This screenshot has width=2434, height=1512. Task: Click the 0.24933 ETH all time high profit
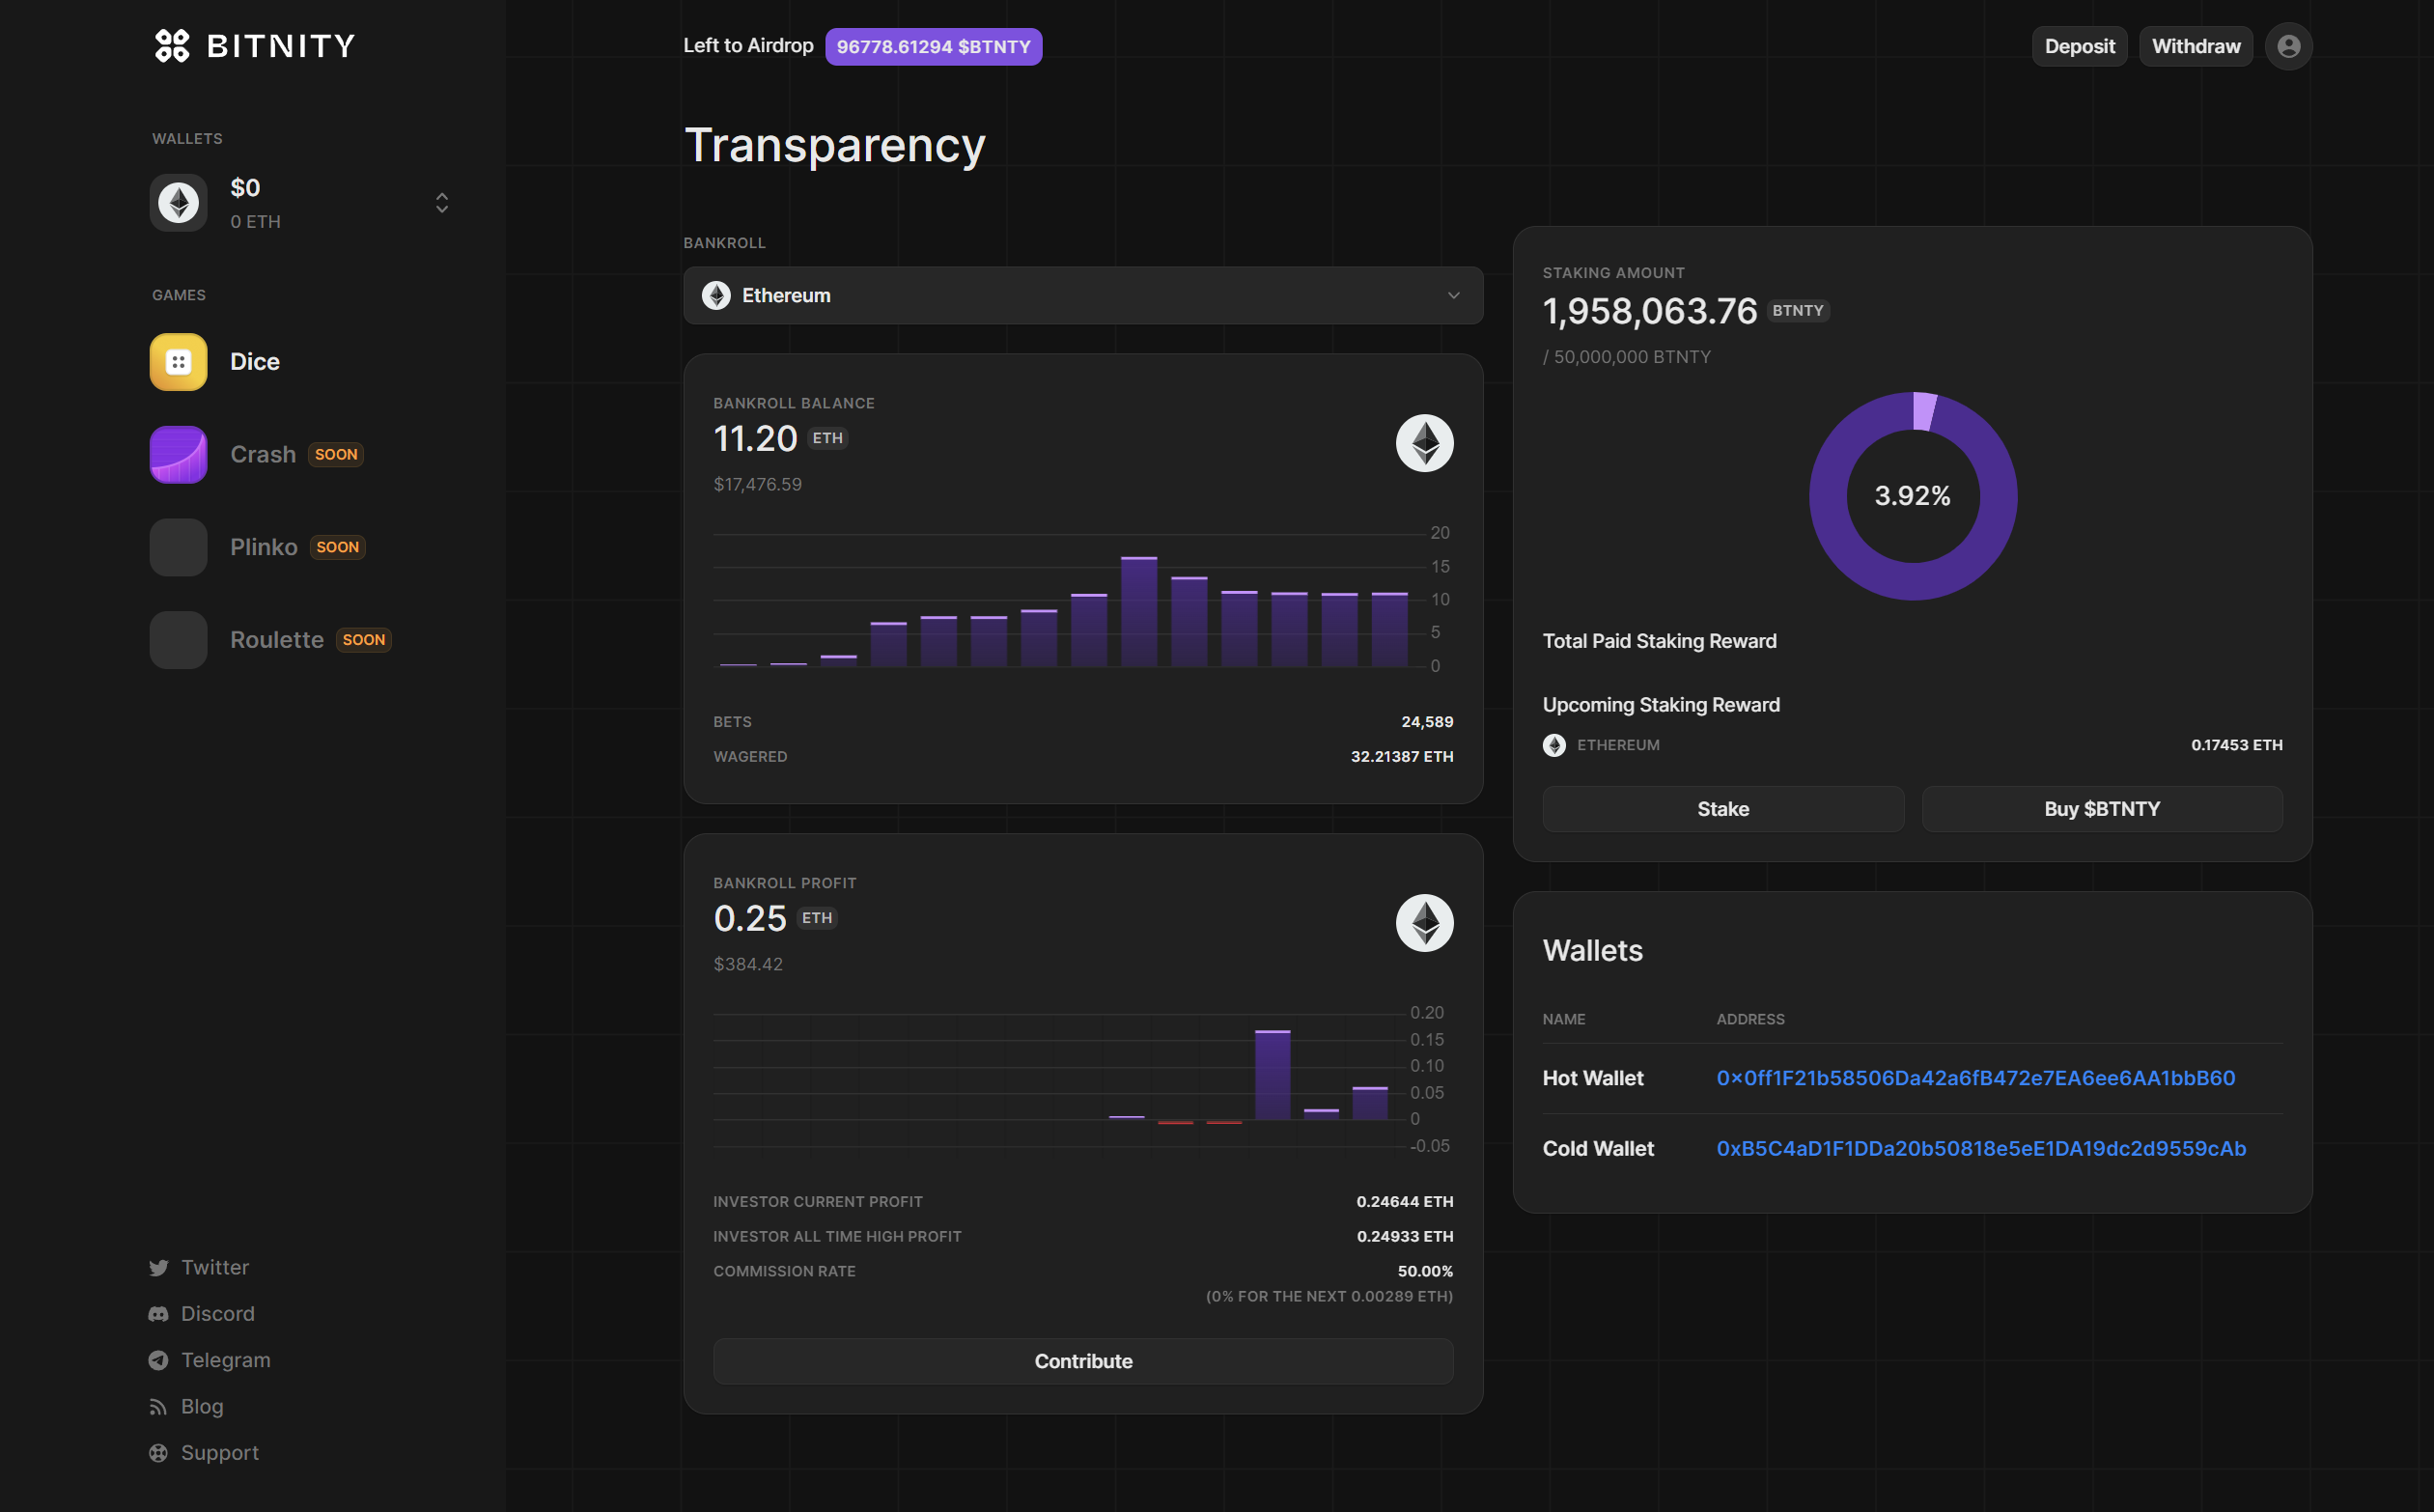click(x=1404, y=1237)
